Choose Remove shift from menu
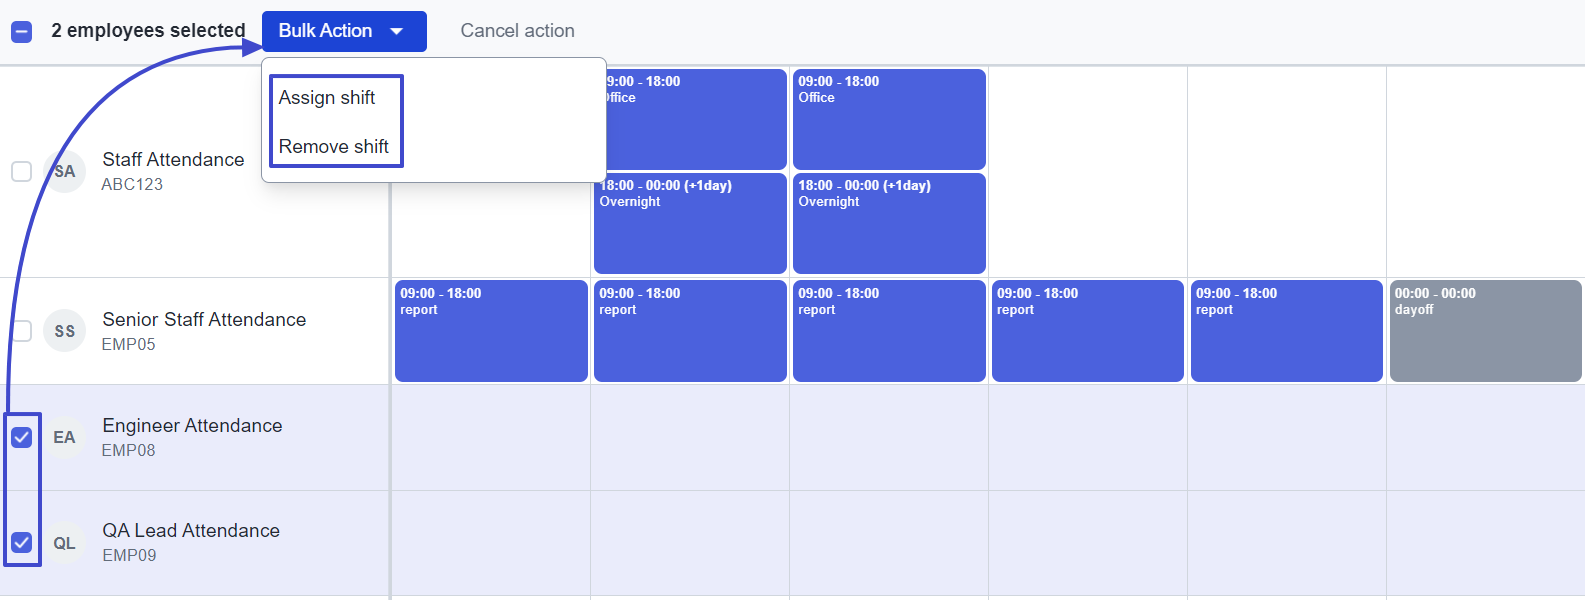 [334, 146]
